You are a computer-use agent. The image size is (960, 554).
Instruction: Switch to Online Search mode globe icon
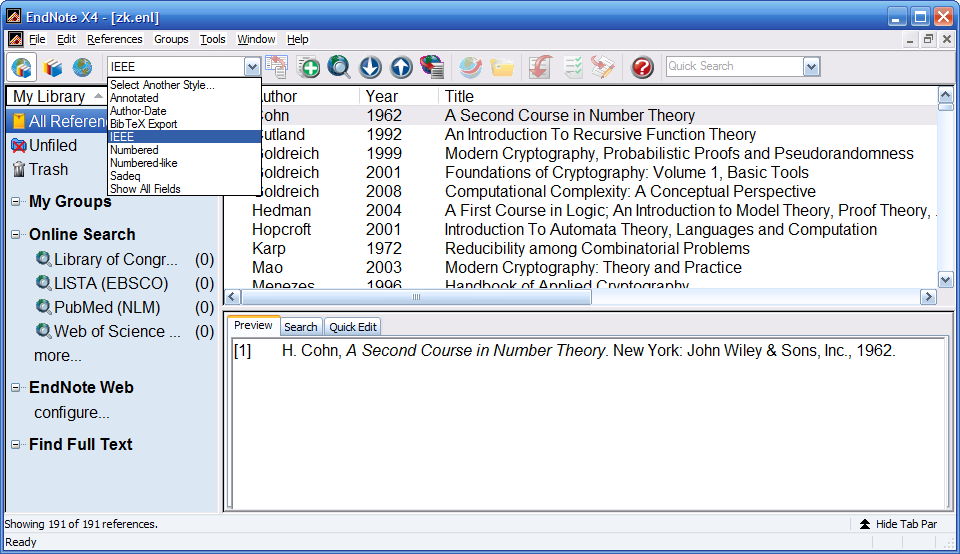pos(82,67)
